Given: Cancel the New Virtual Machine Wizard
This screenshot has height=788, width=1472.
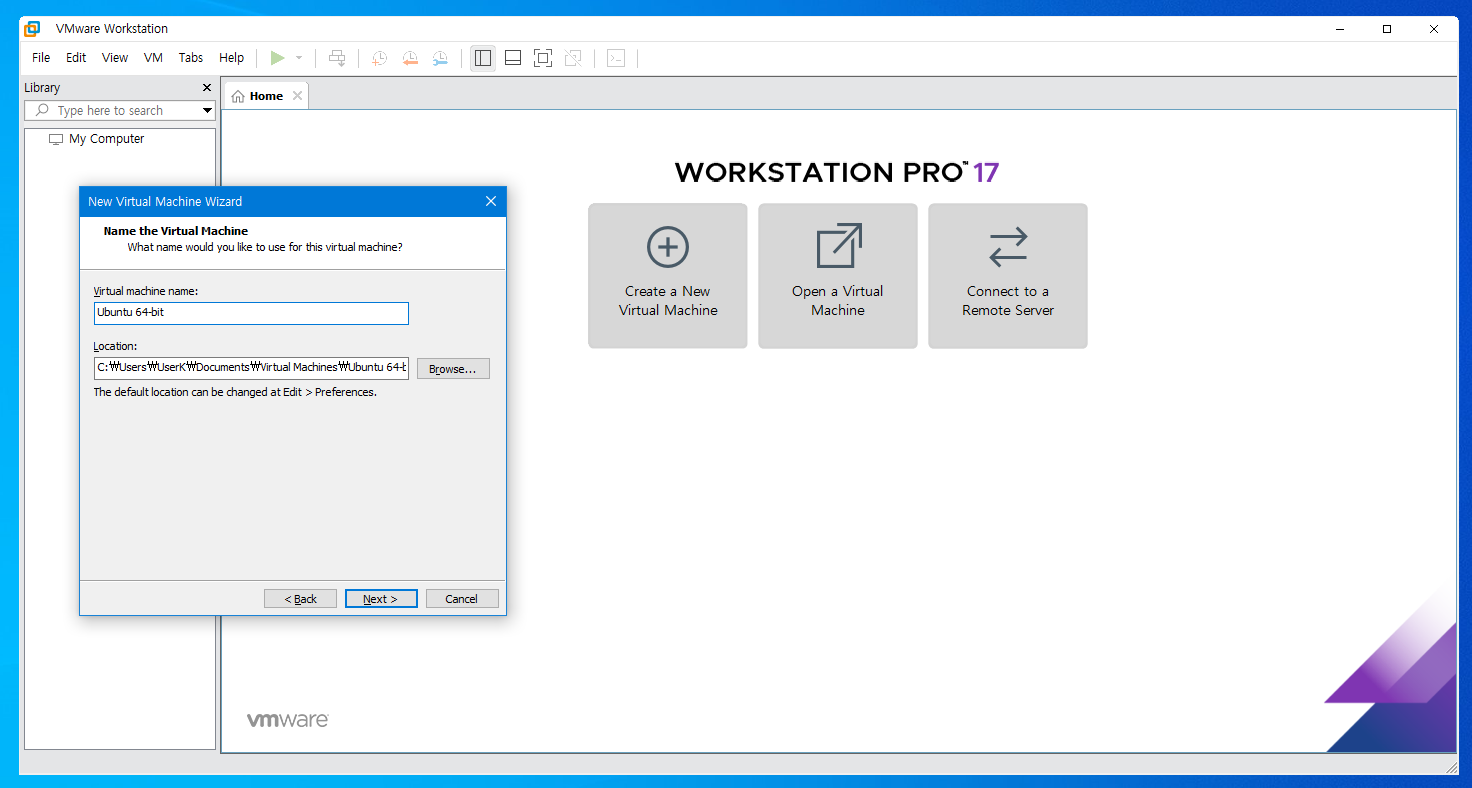Looking at the screenshot, I should click(462, 599).
